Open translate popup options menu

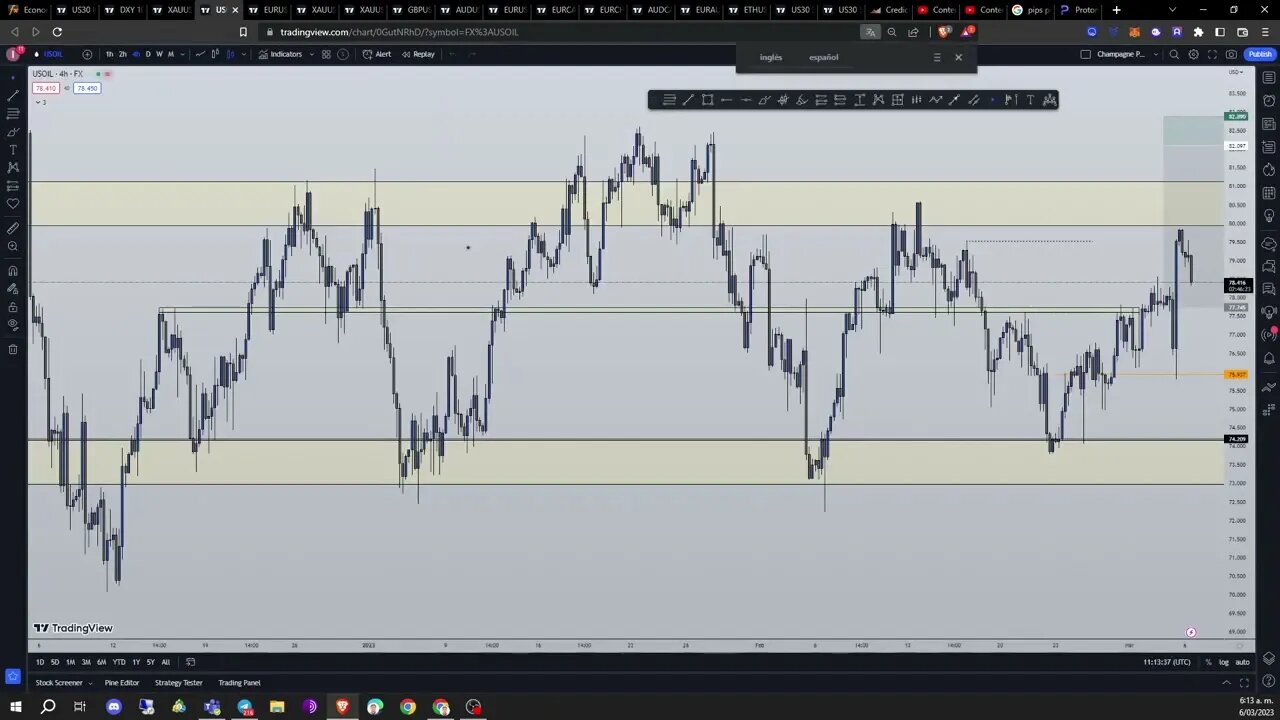click(x=937, y=57)
